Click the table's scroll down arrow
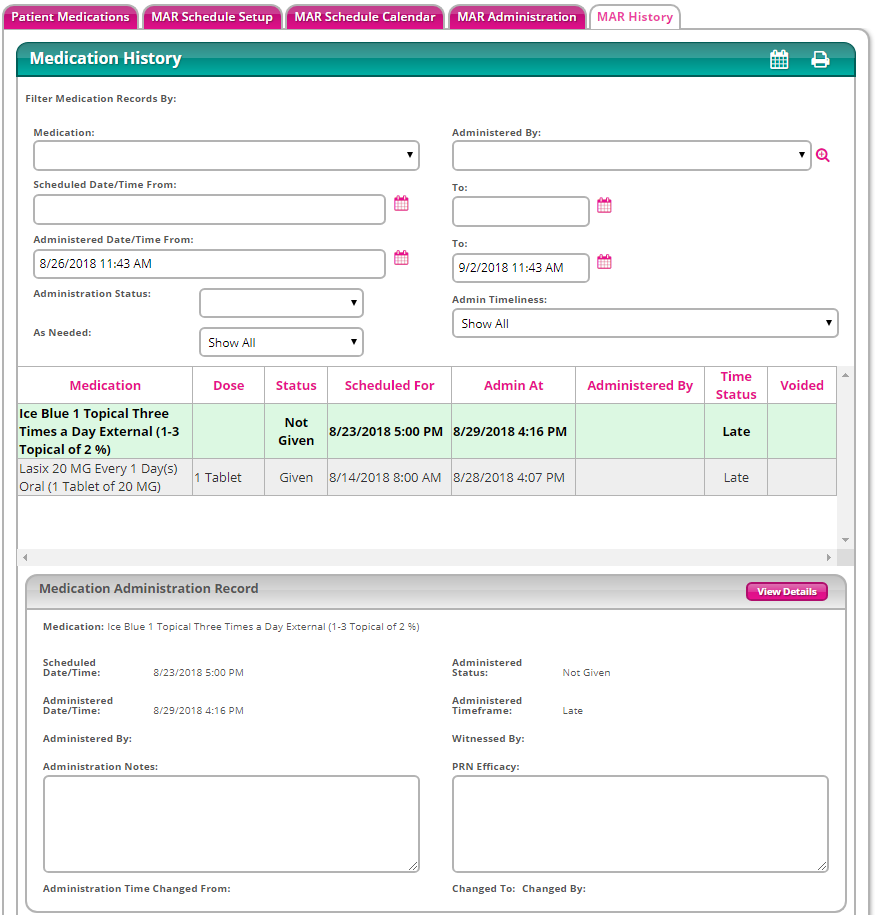The image size is (875, 915). [x=845, y=540]
